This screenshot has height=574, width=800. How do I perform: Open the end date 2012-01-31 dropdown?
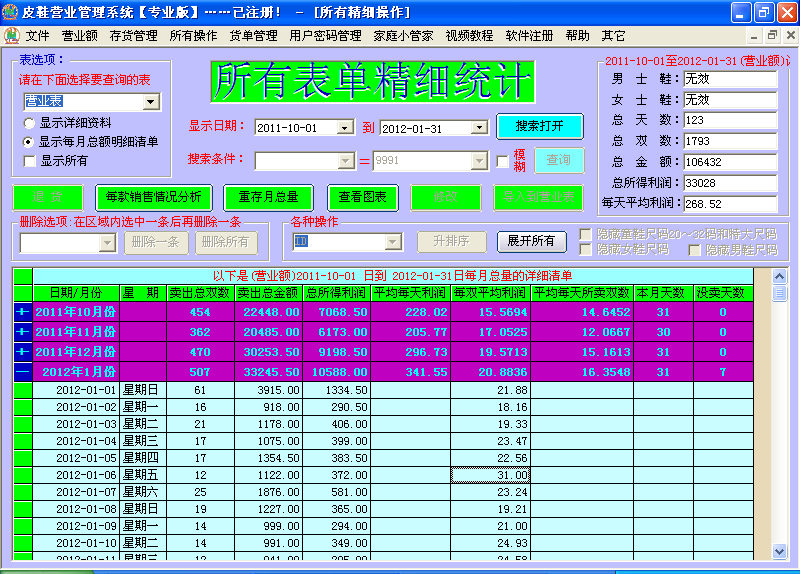(480, 128)
